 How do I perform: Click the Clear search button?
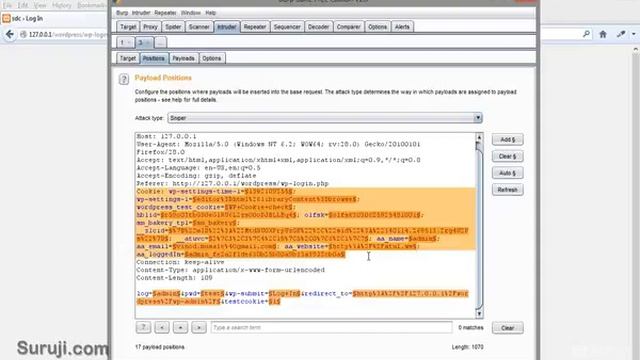point(507,328)
